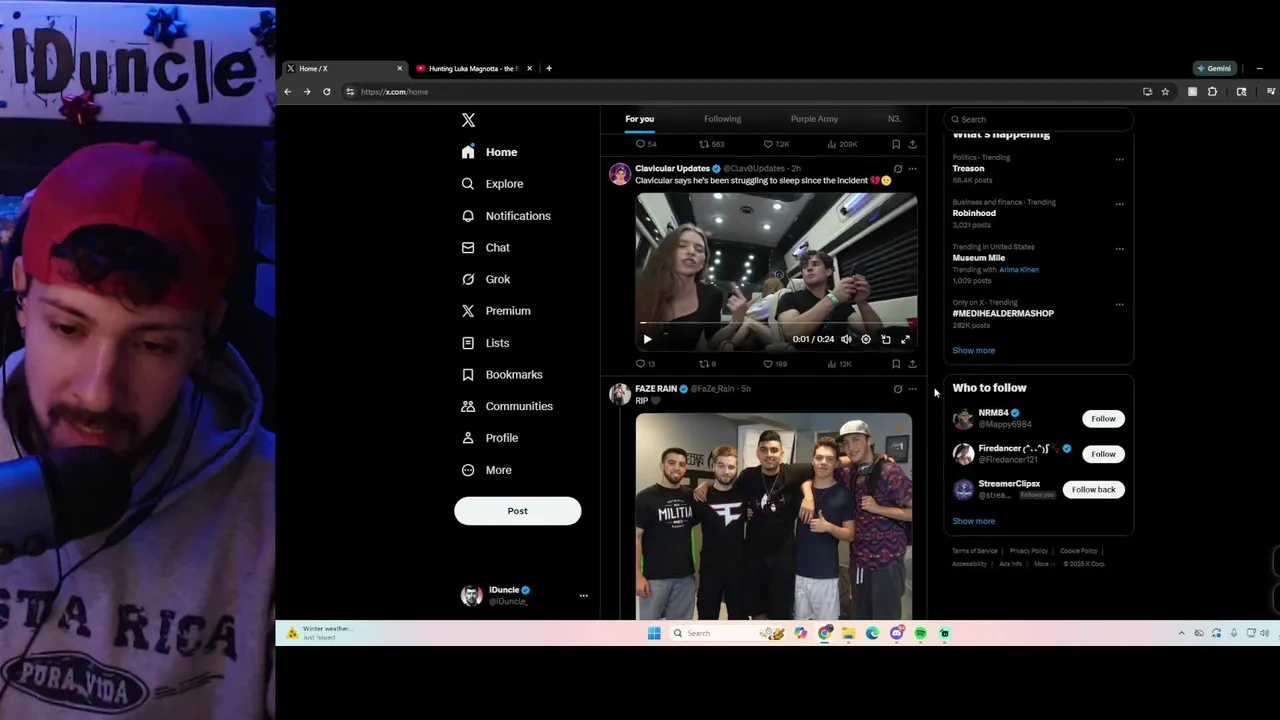Click Grok icon on FAZE RAIN post

(x=897, y=388)
